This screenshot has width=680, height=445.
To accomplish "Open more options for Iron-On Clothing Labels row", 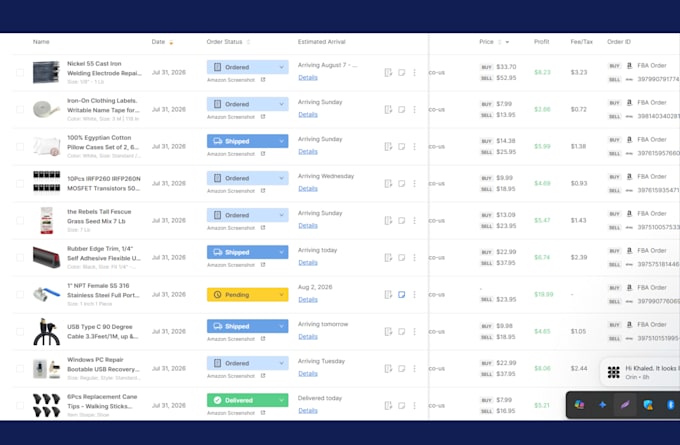I will (x=415, y=110).
